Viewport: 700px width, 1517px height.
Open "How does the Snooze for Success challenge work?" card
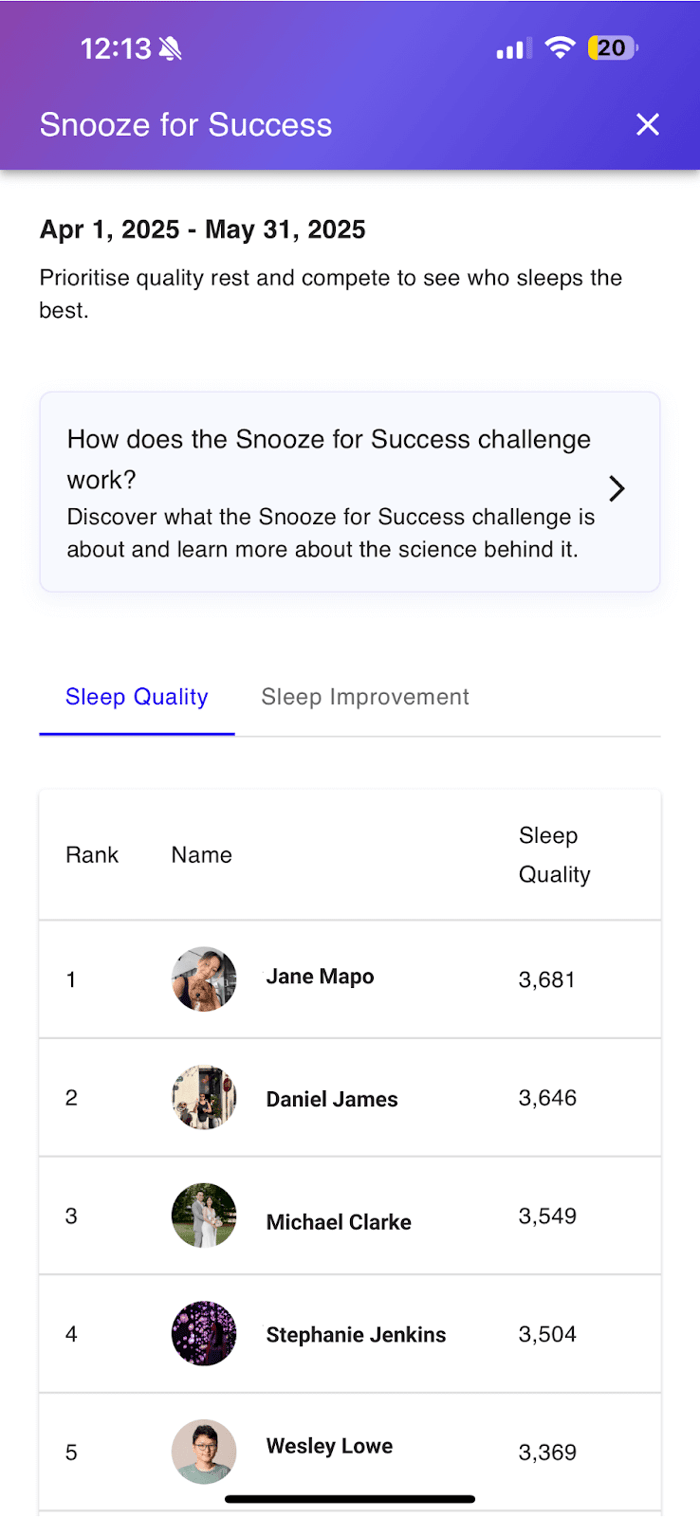(x=330, y=491)
